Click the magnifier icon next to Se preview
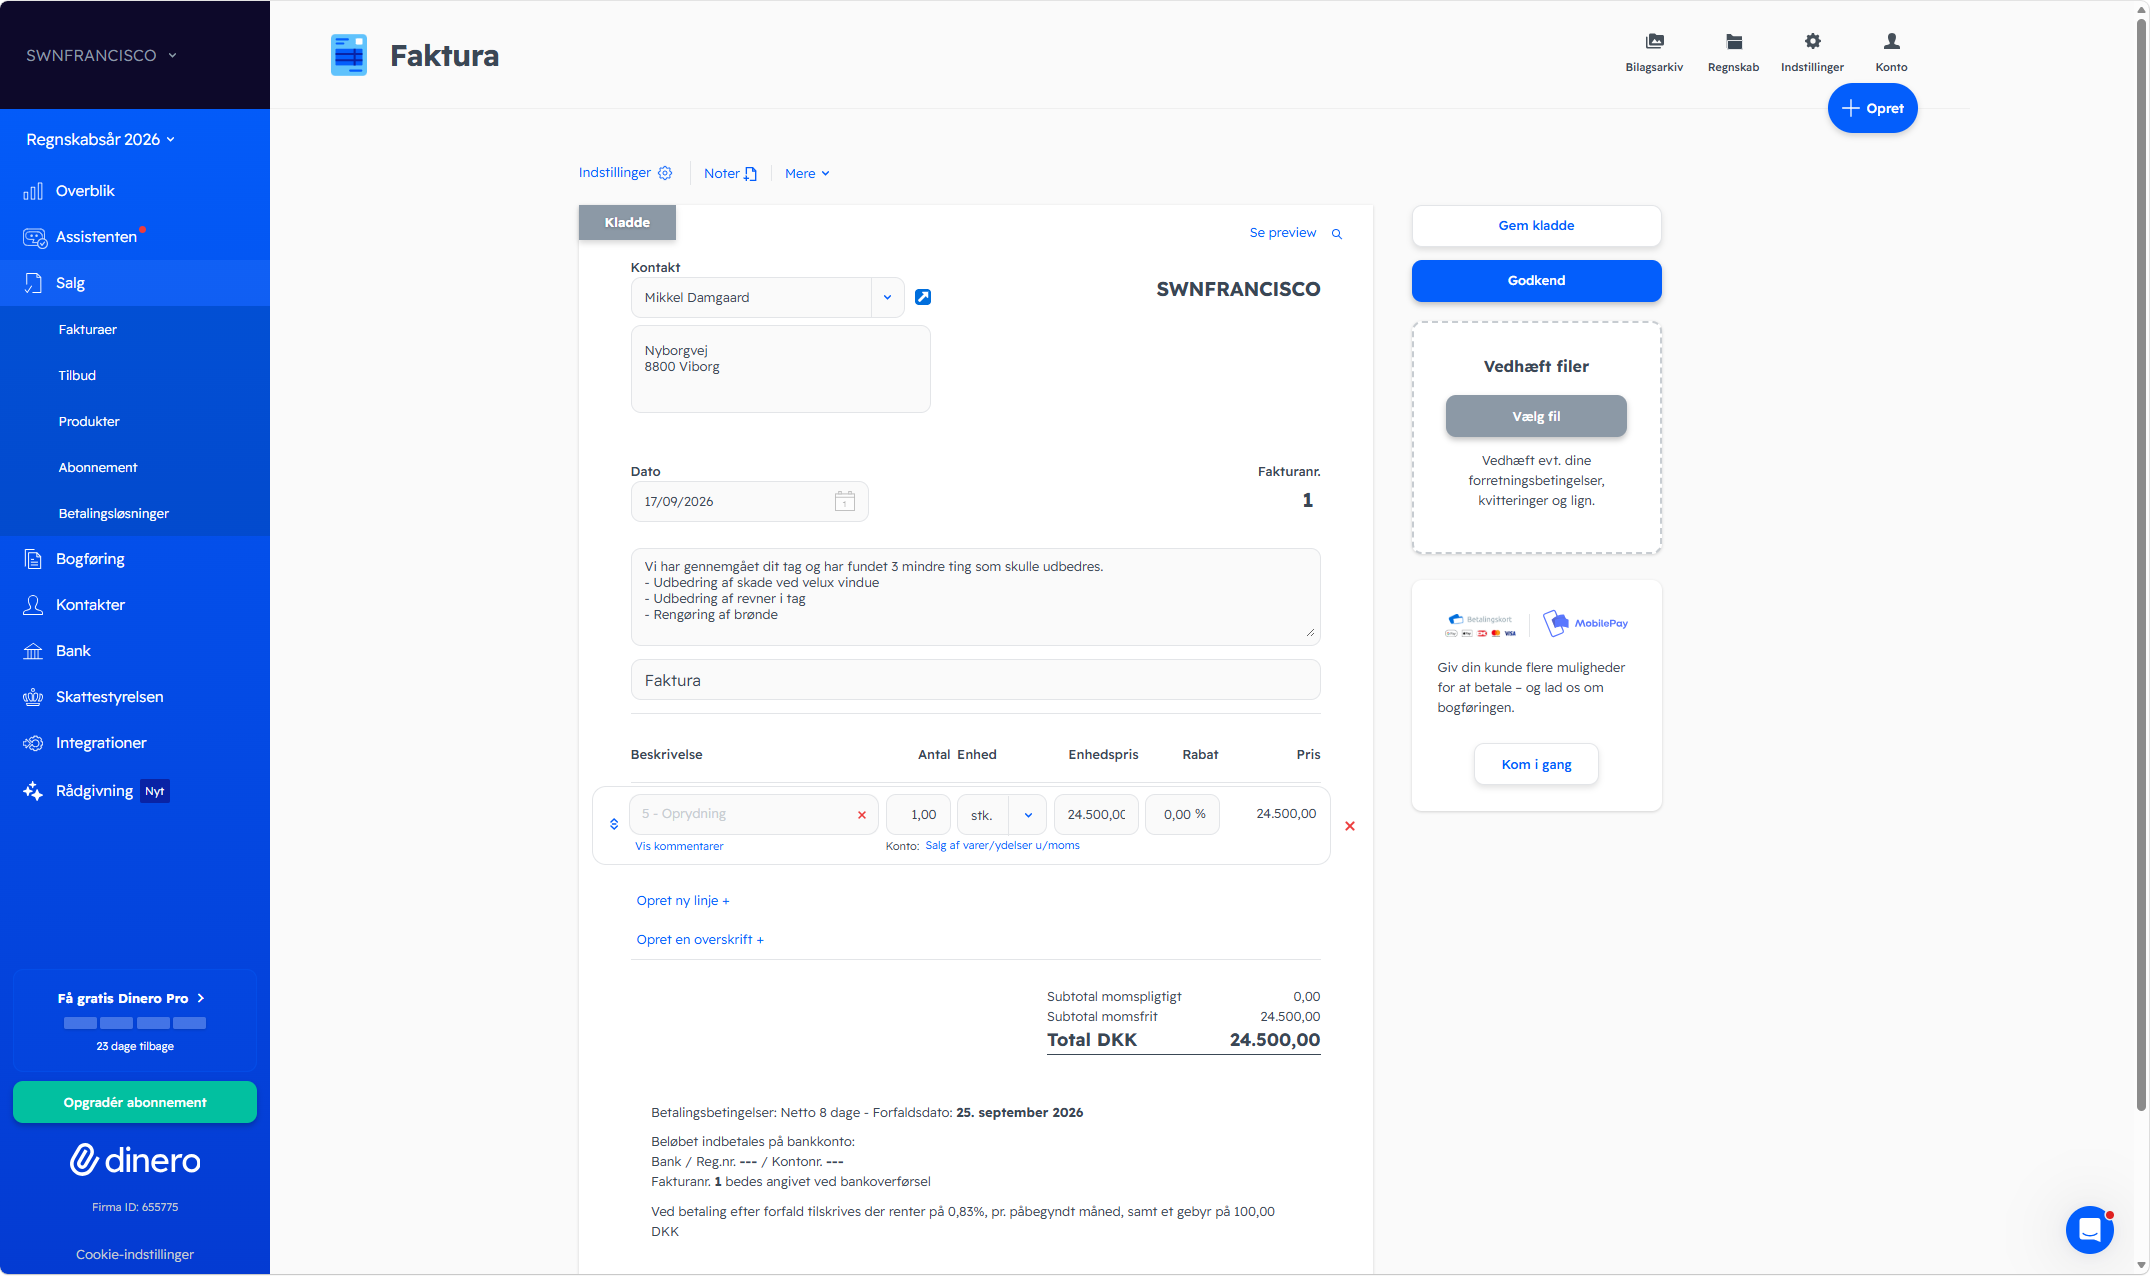The width and height of the screenshot is (2151, 1278). [1337, 233]
